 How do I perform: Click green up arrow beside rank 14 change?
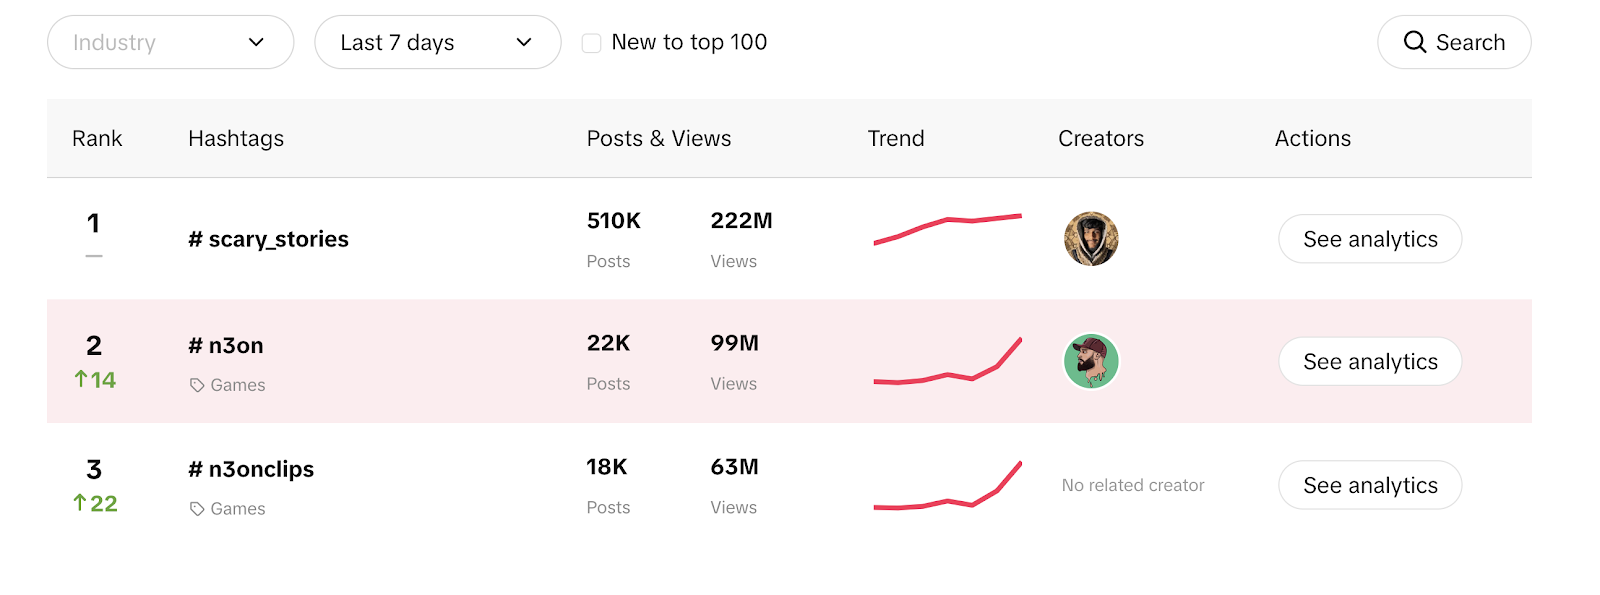click(x=81, y=379)
